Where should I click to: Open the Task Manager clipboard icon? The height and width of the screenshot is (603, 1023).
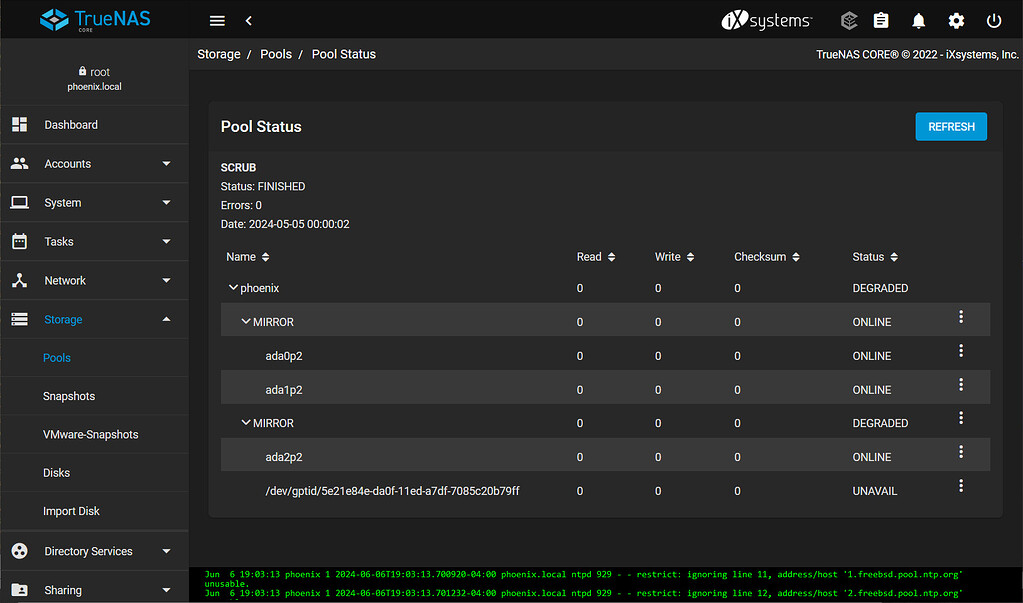(881, 21)
